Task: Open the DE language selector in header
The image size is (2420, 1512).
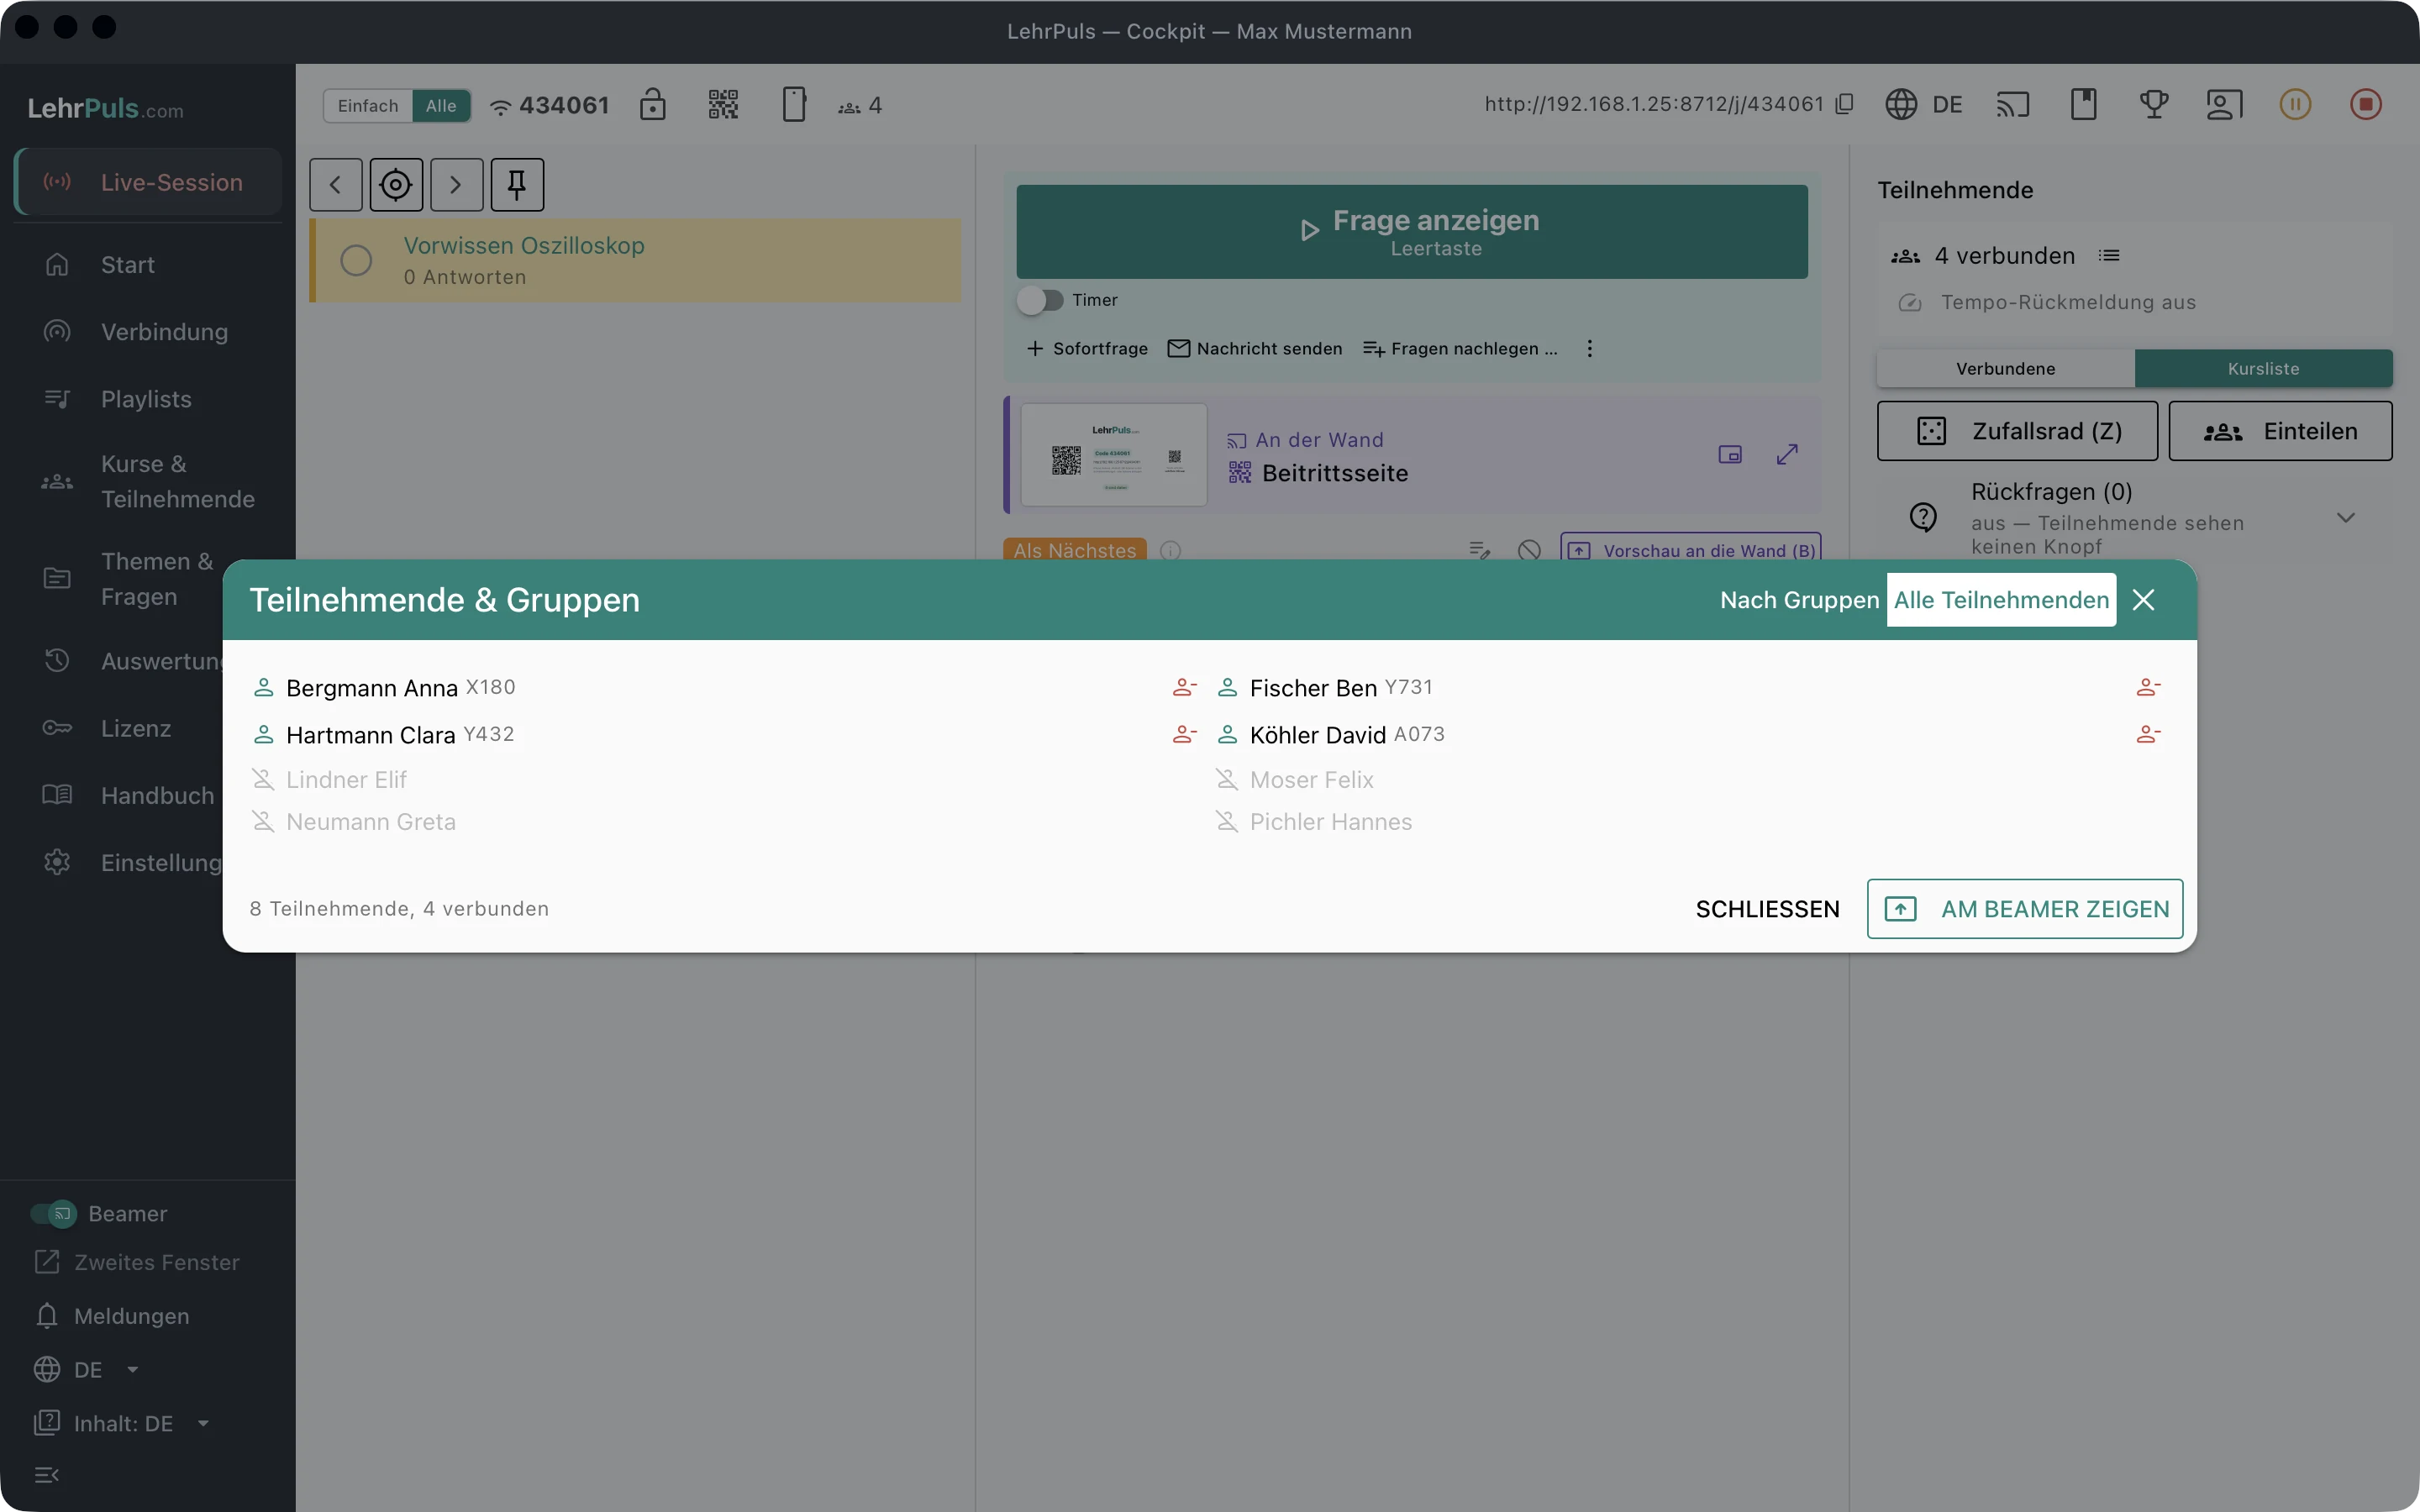Action: [1924, 104]
